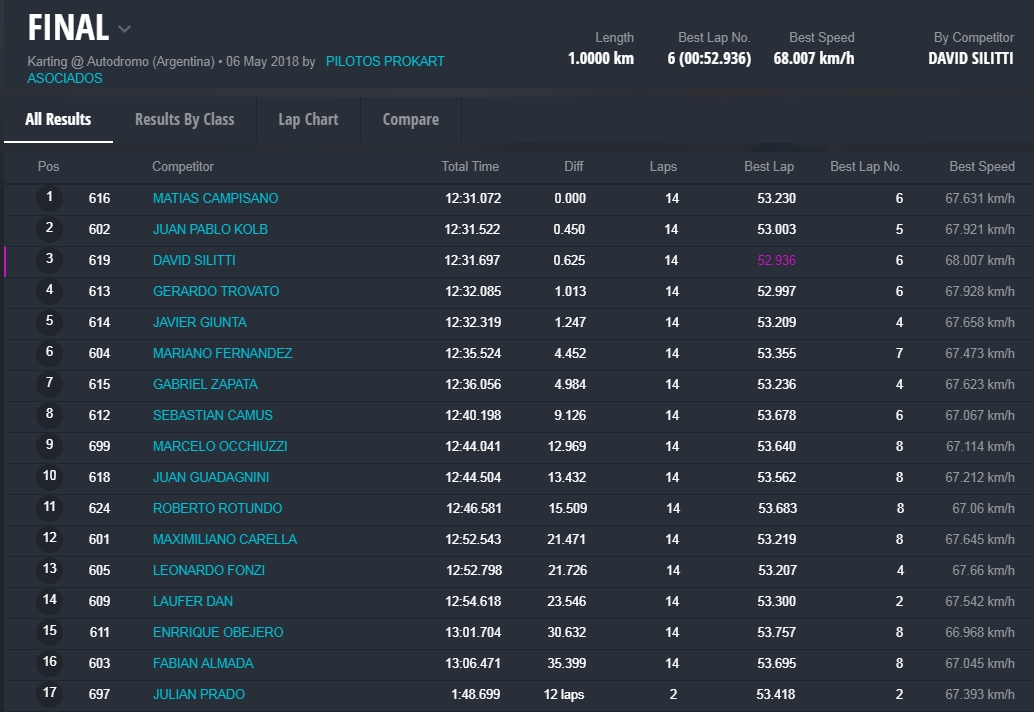Image resolution: width=1034 pixels, height=712 pixels.
Task: Open competitor JULIAN PRADO
Action: coord(198,694)
